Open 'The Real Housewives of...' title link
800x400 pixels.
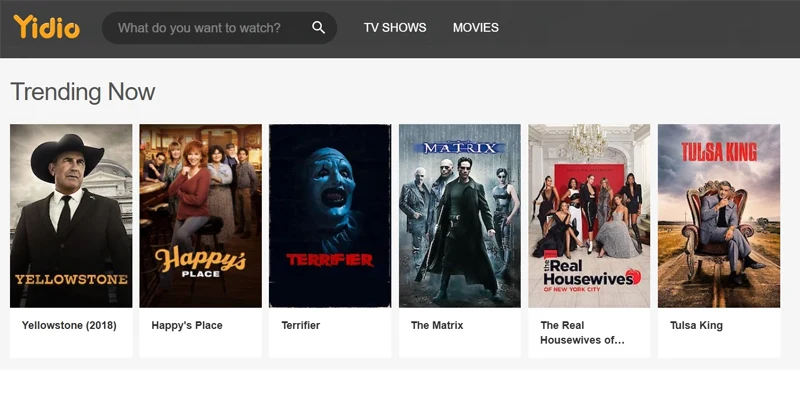point(582,333)
